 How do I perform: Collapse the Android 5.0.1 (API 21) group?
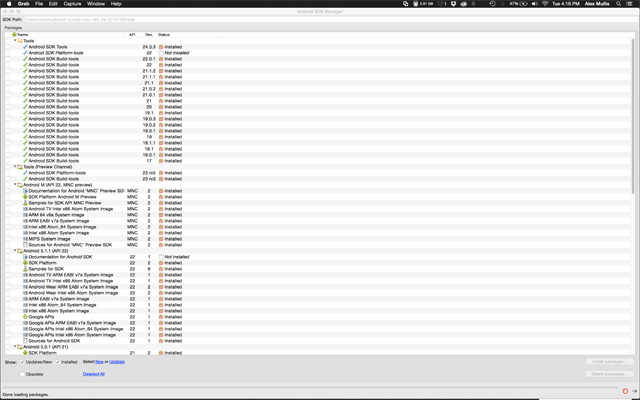pos(15,347)
